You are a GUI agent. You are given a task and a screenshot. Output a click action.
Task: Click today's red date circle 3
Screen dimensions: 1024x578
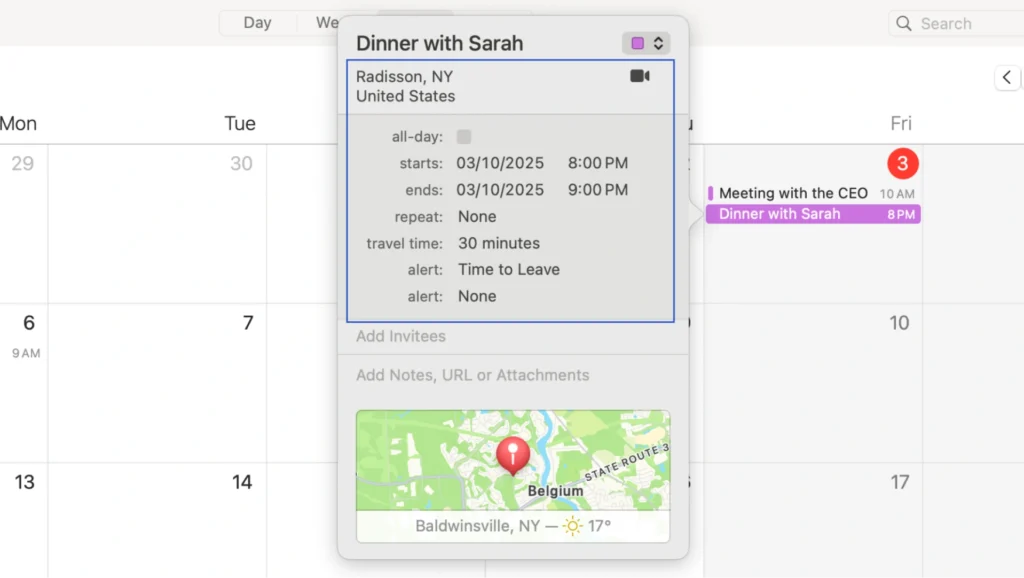tap(902, 163)
